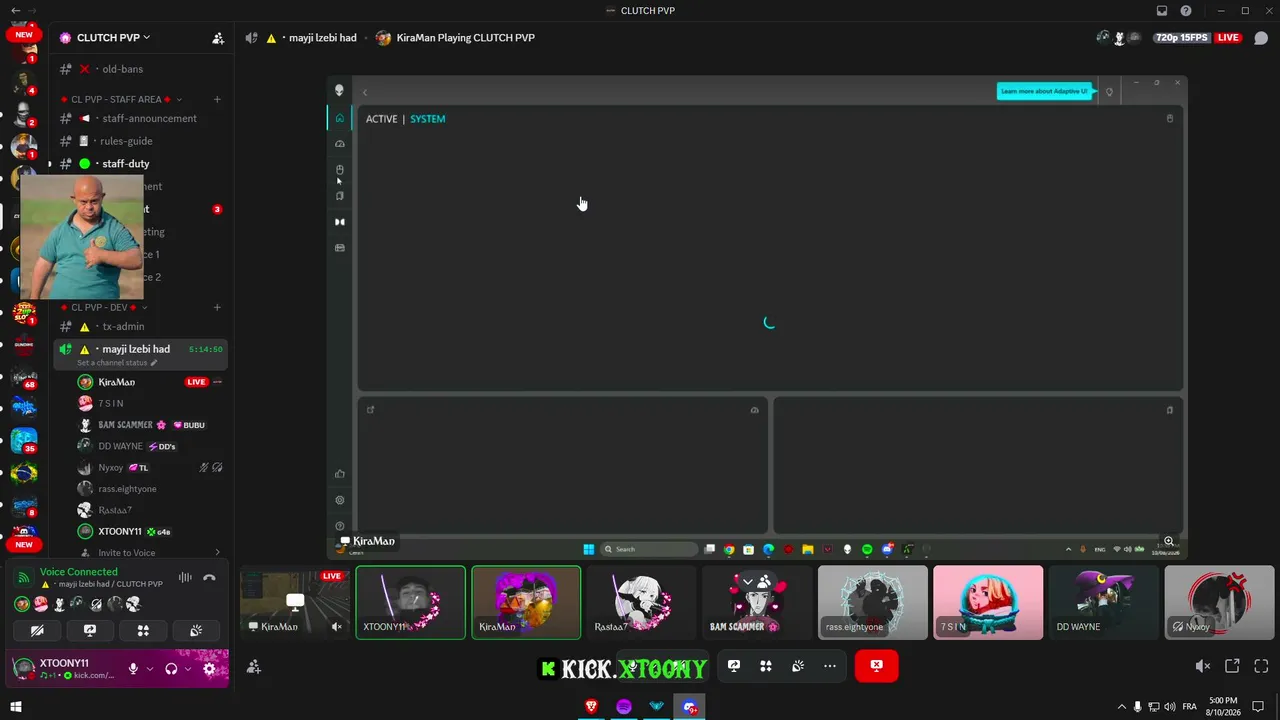
Task: Open the activities icon in the call control bar
Action: tap(766, 666)
